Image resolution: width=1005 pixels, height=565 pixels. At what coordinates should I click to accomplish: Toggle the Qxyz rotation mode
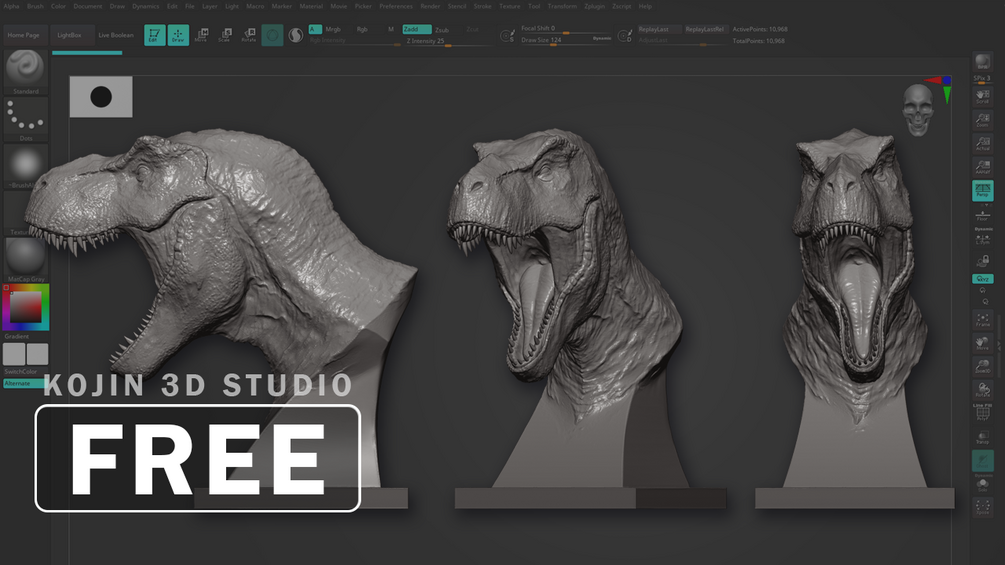[982, 279]
